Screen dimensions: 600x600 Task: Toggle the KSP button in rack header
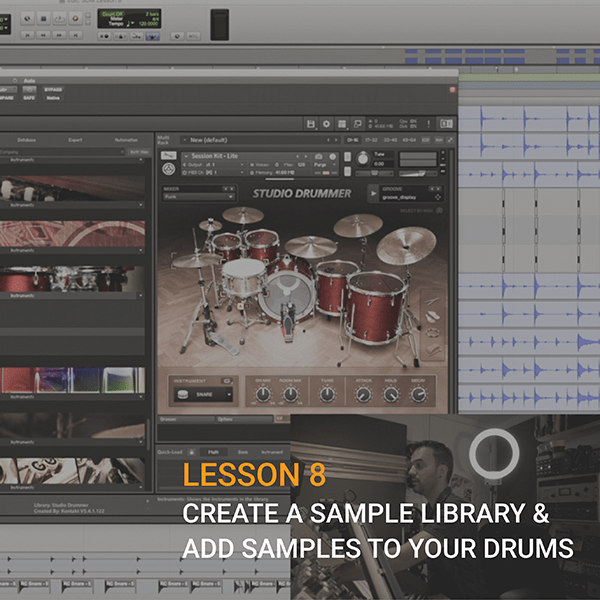pos(425,140)
